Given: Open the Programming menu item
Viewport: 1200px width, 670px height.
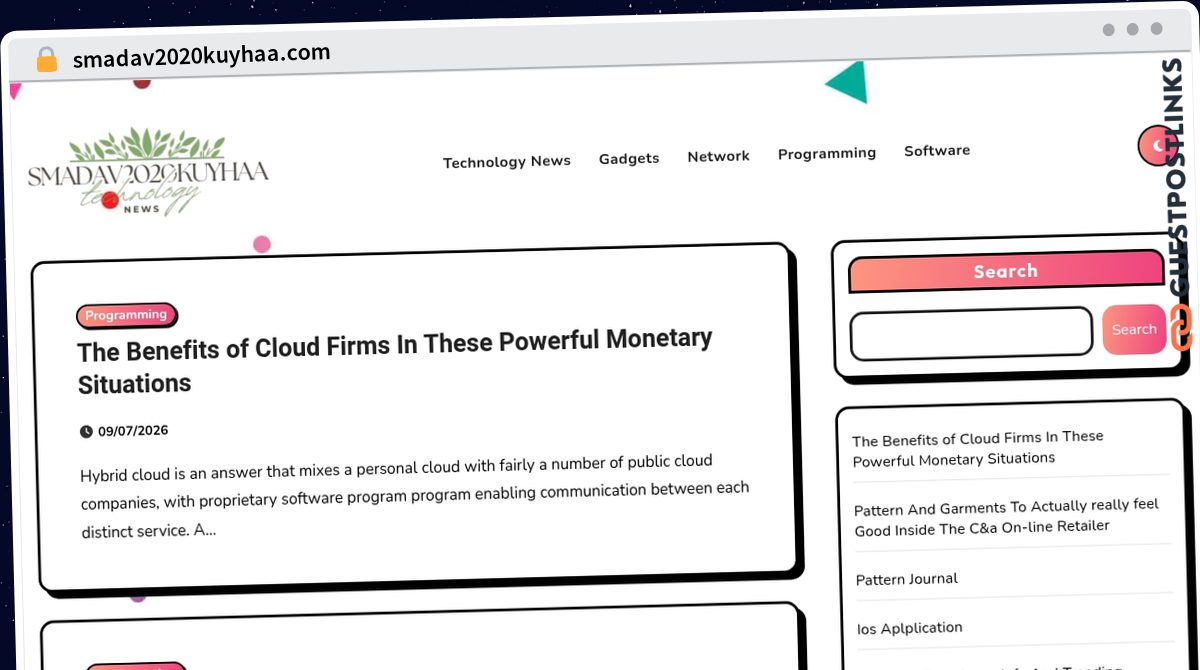Looking at the screenshot, I should coord(827,153).
